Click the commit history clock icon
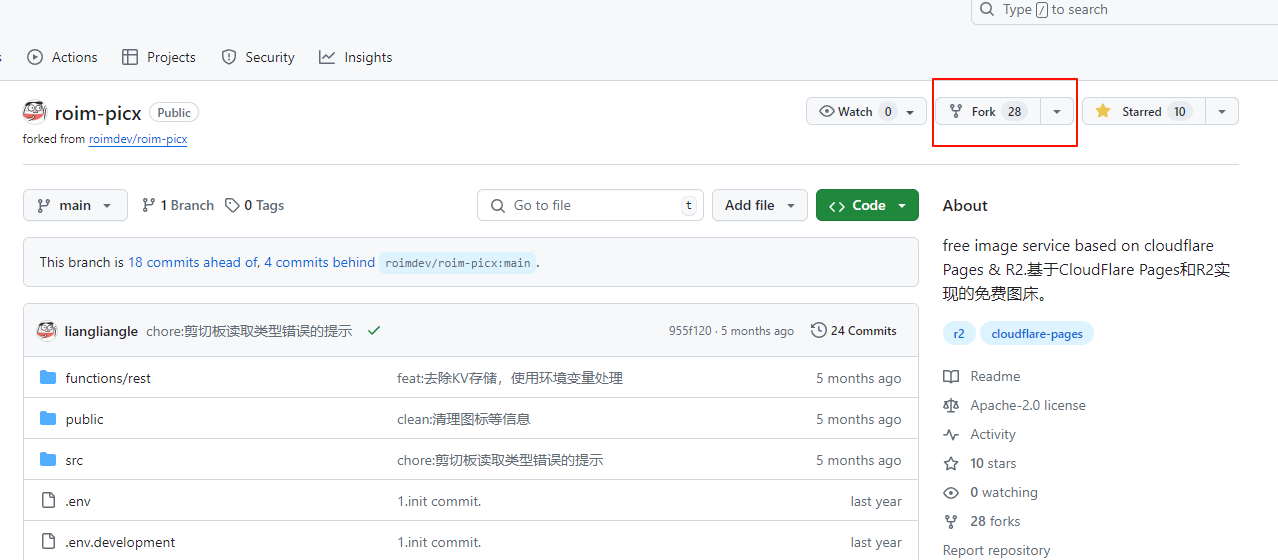Viewport: 1278px width, 560px height. coord(818,331)
